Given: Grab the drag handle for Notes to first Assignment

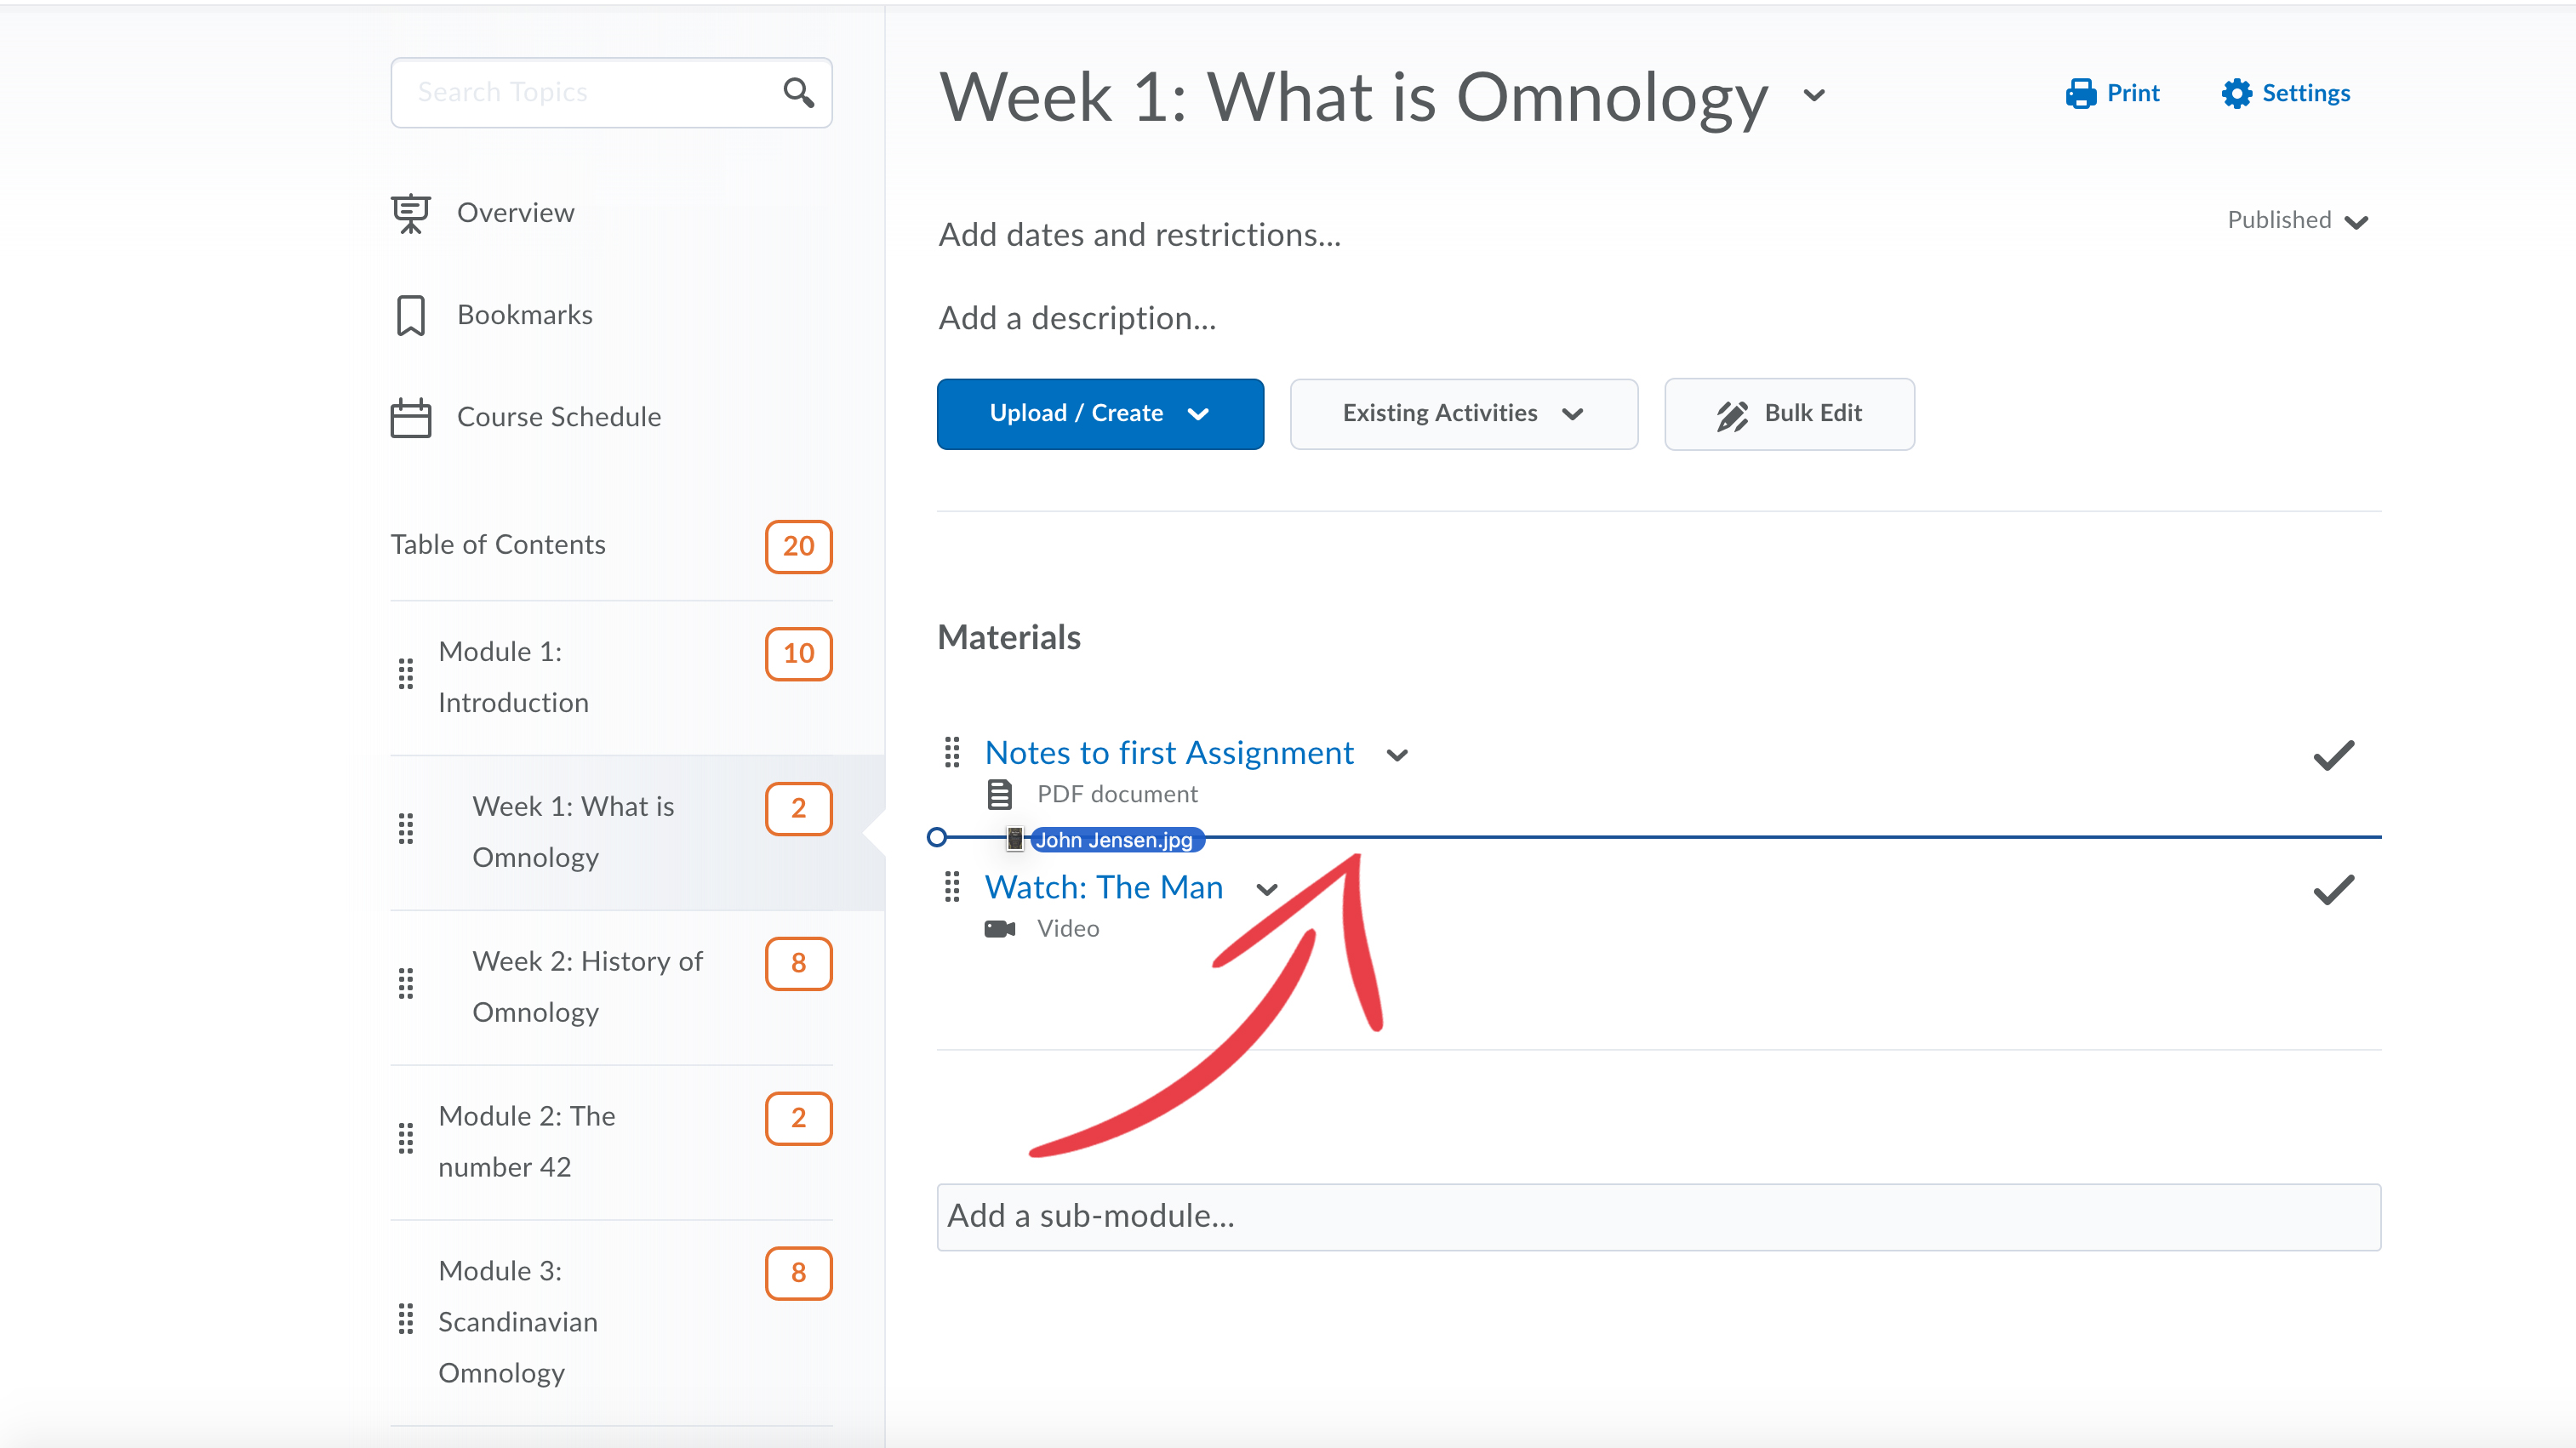Looking at the screenshot, I should 952,752.
